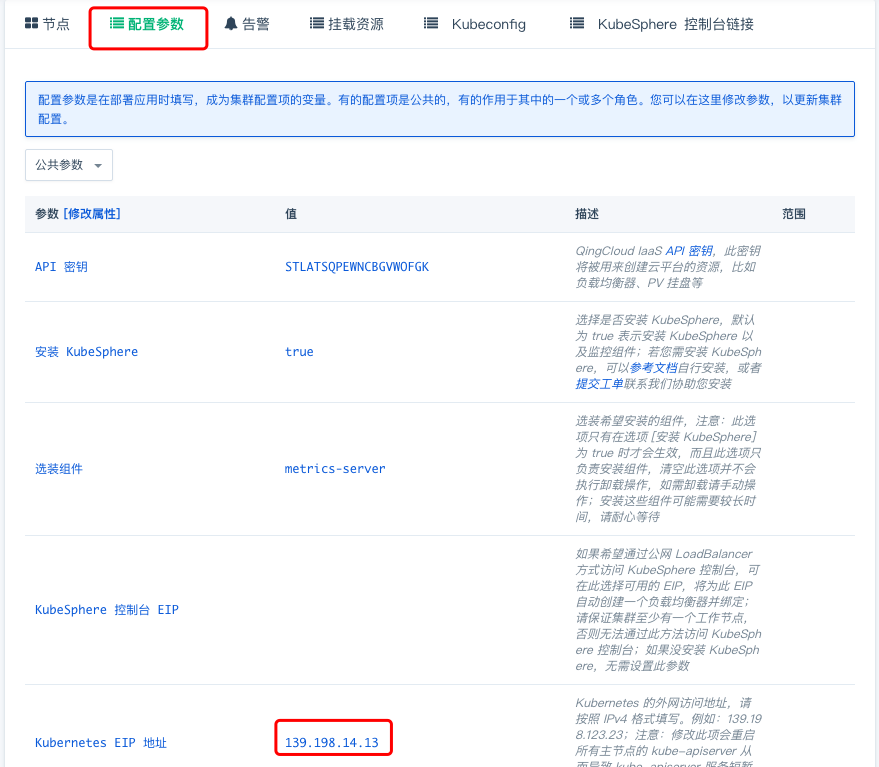Screen dimensions: 879x767
Task: Click the IP value 139.198.14.13
Action: pyautogui.click(x=331, y=743)
